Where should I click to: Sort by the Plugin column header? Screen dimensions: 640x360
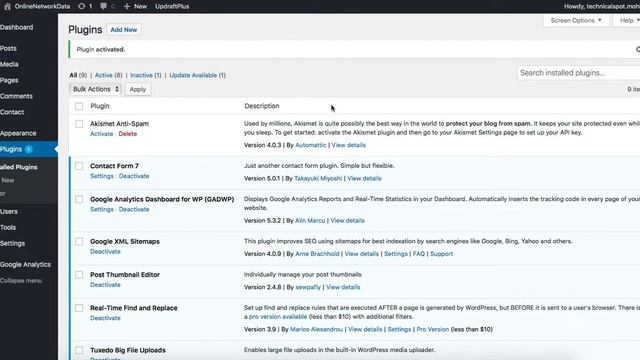coord(100,106)
